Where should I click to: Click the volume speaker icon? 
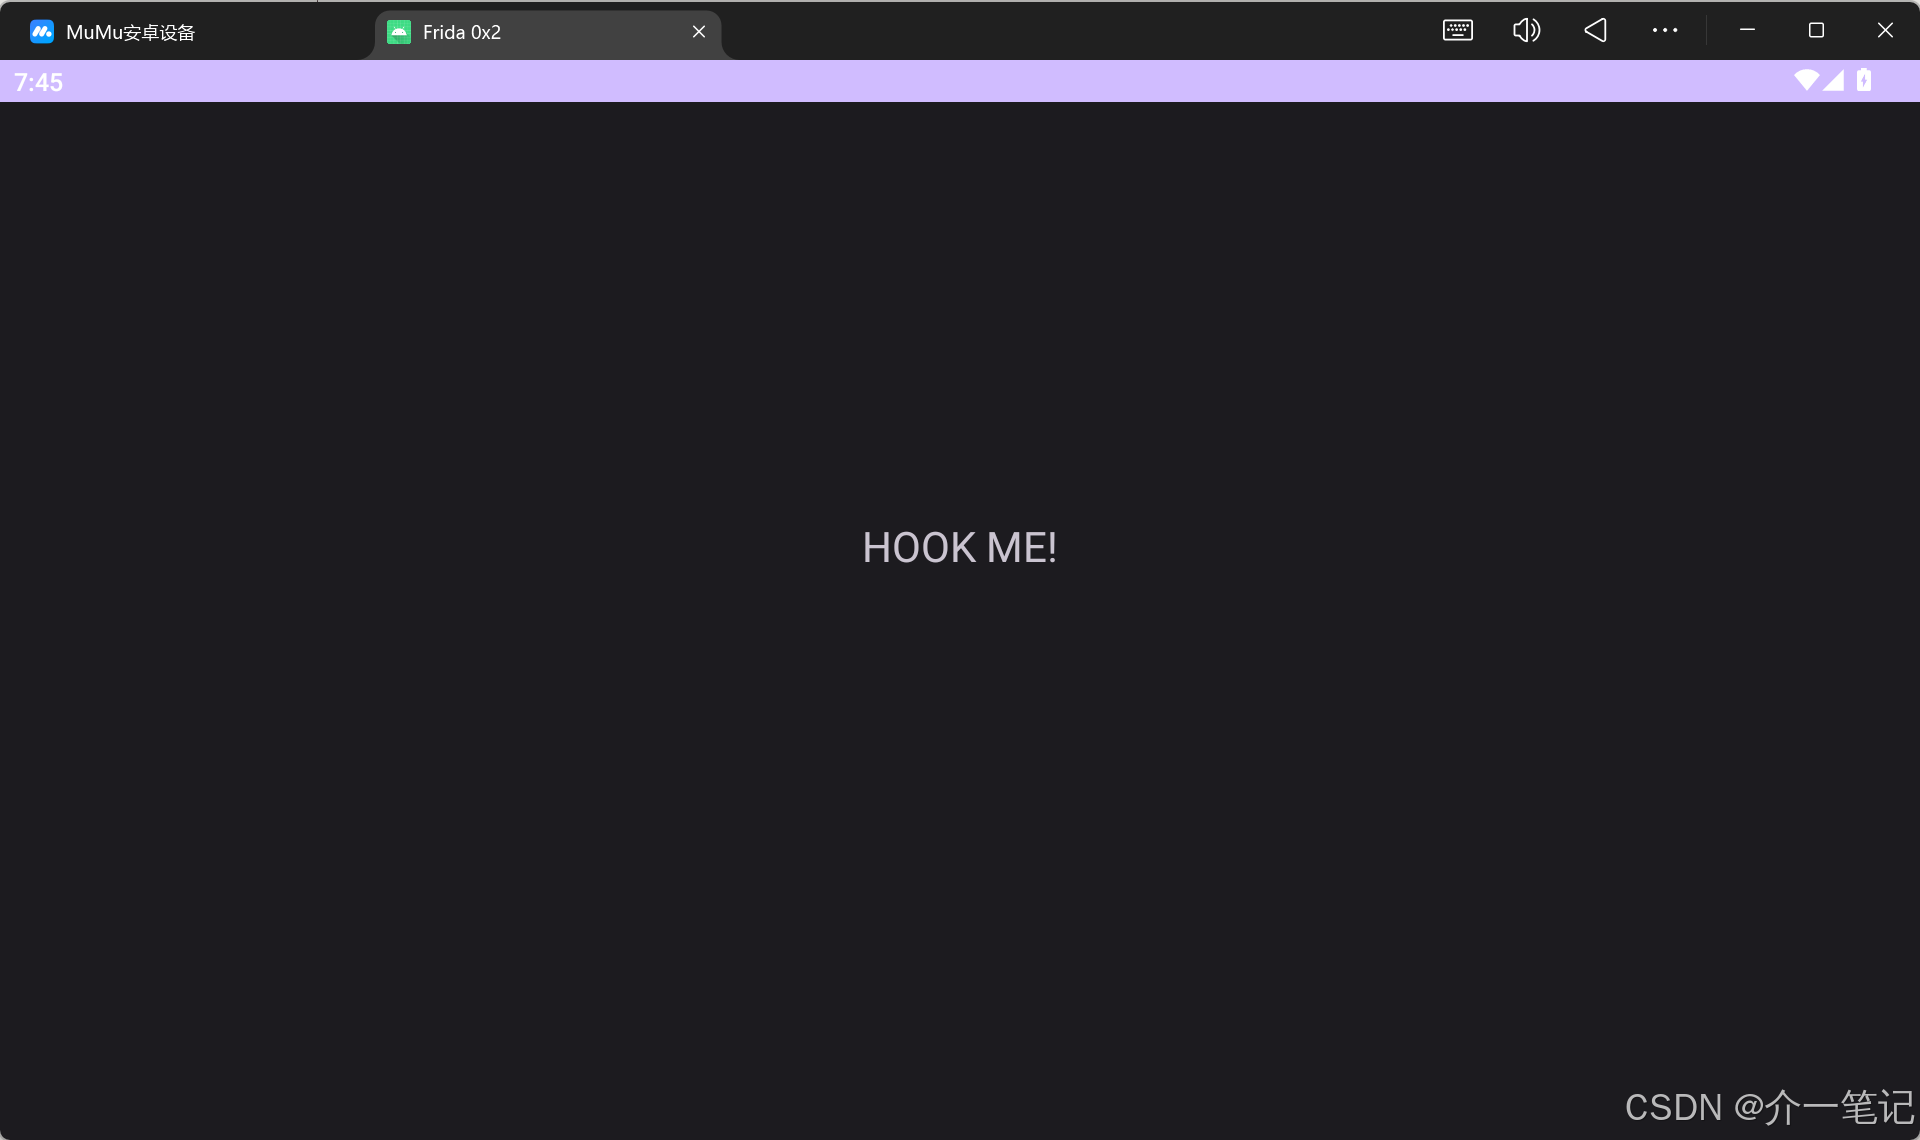(x=1526, y=31)
